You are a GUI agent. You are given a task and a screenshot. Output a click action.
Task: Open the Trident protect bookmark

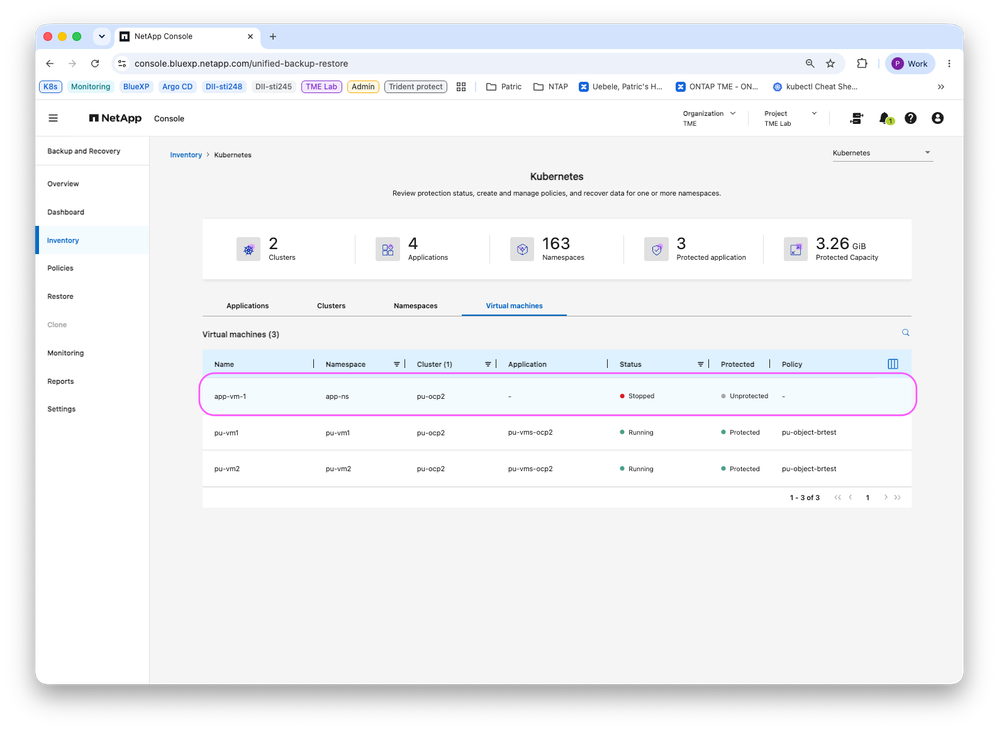[x=415, y=87]
